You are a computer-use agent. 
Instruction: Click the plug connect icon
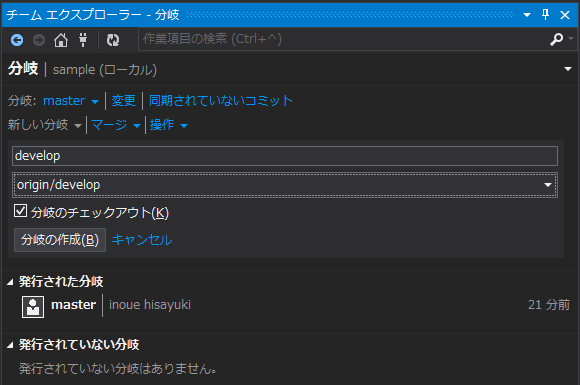pos(83,40)
